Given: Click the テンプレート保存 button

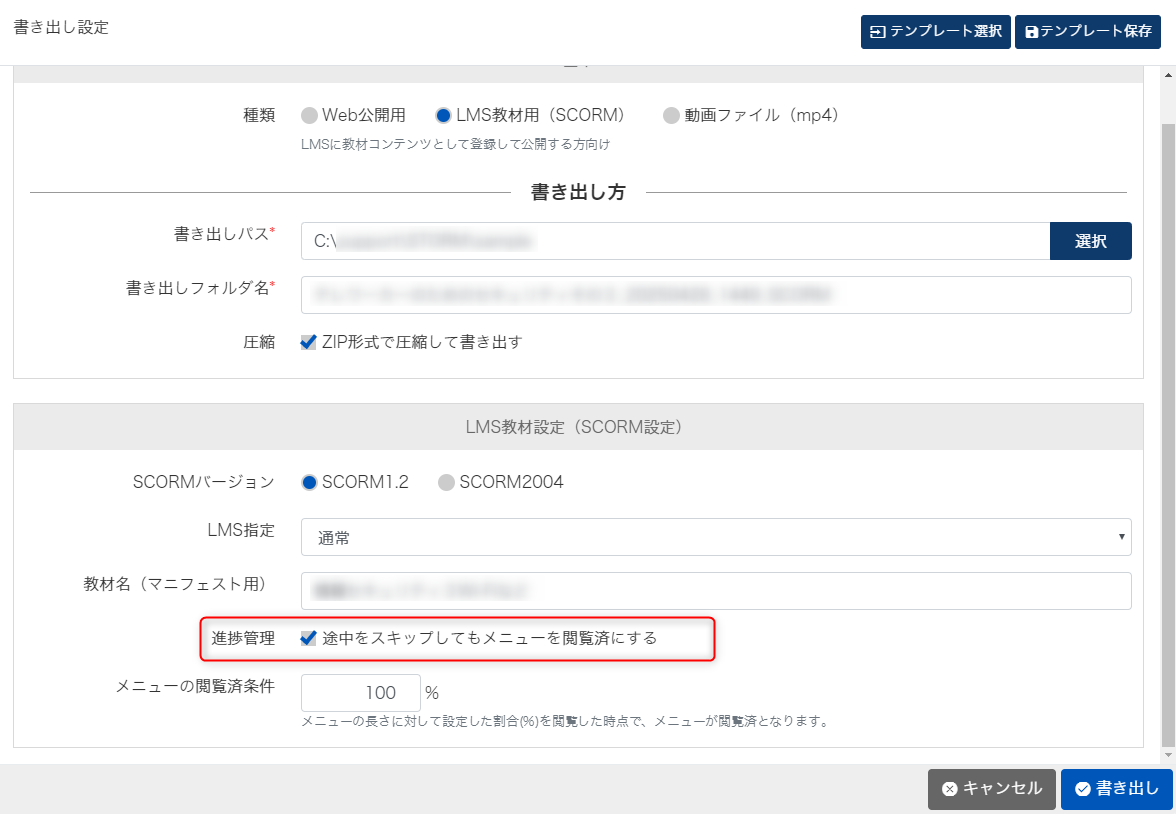Looking at the screenshot, I should (x=1087, y=31).
